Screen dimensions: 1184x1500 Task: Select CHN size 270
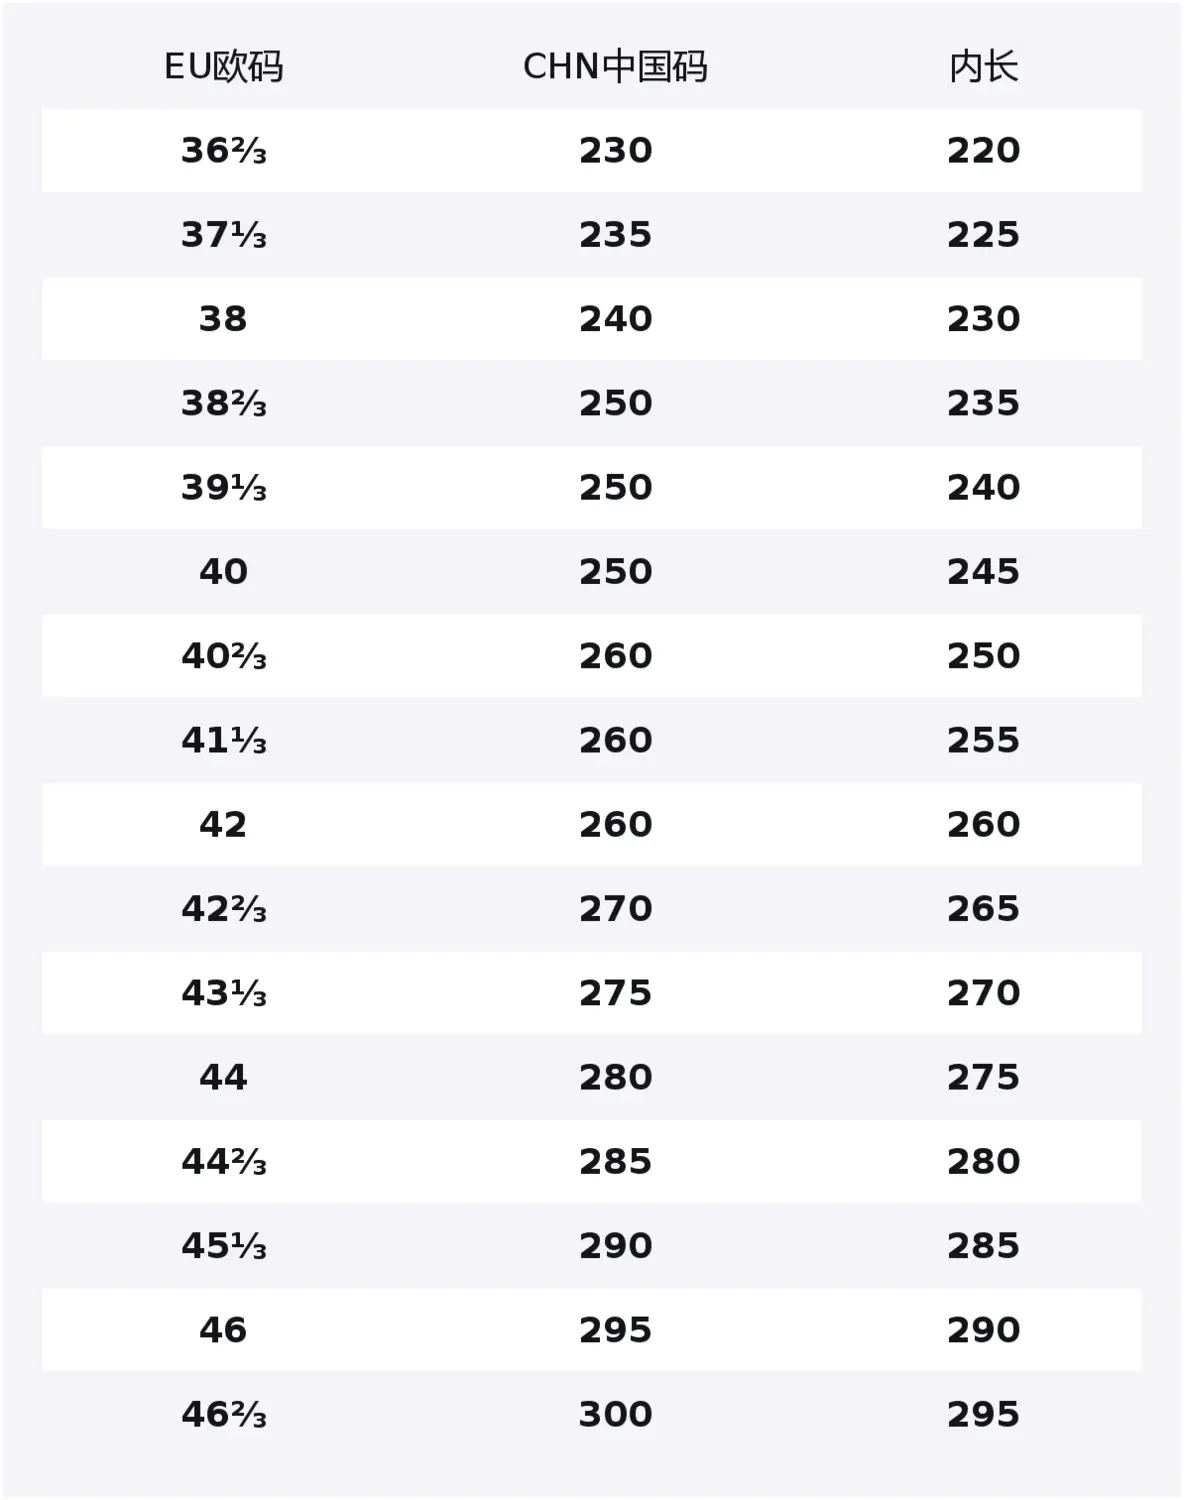(615, 909)
